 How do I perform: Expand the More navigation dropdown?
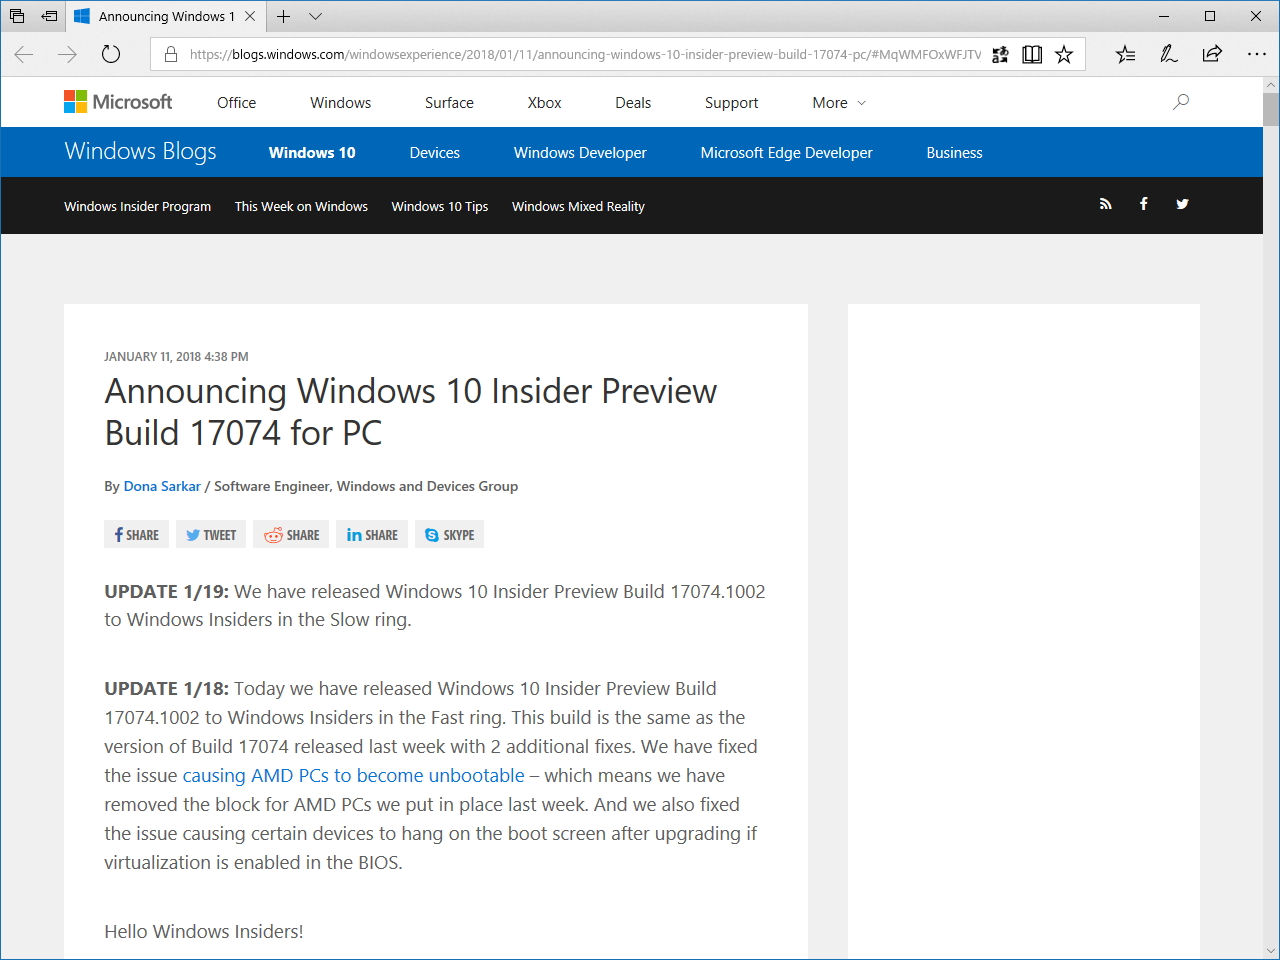(838, 102)
